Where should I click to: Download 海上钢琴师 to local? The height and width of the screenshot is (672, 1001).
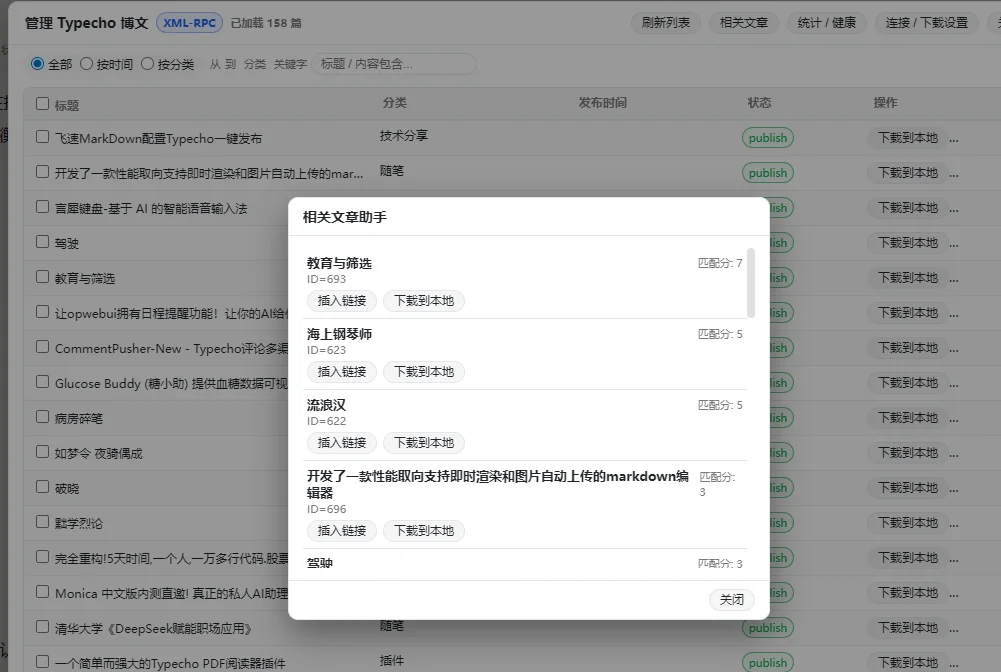click(x=423, y=372)
